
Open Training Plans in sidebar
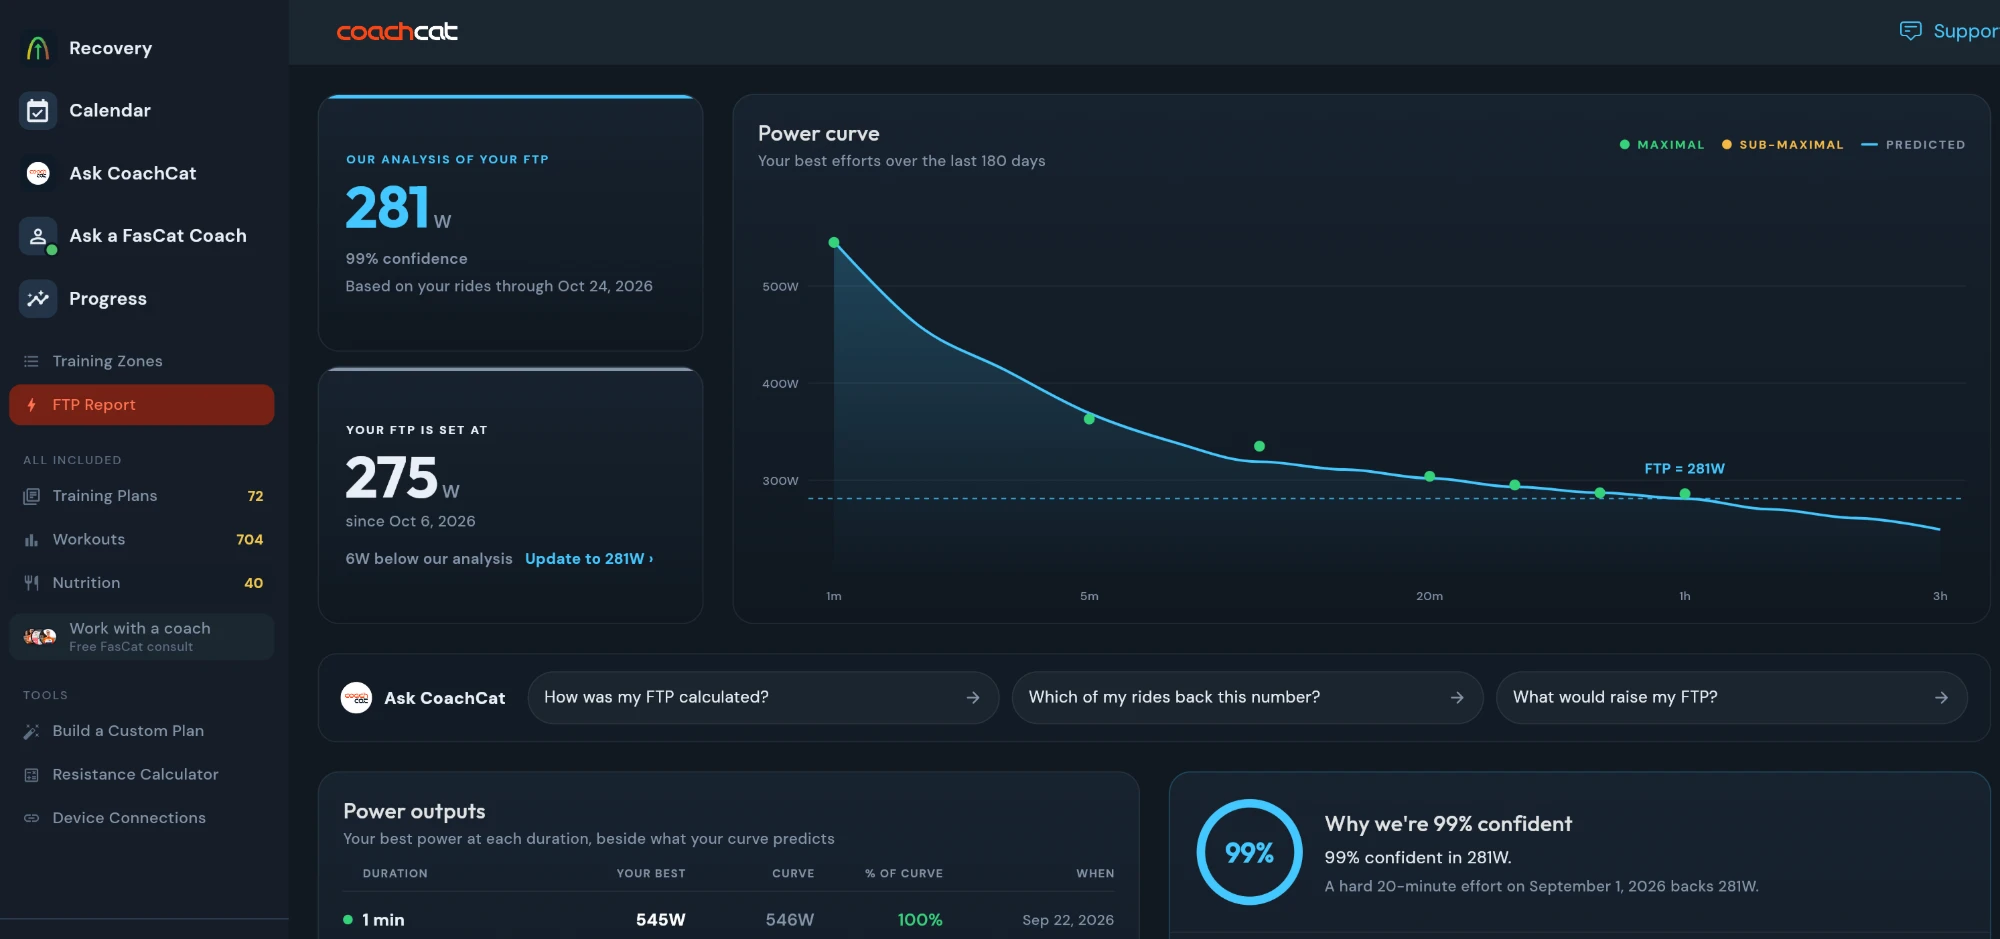[105, 496]
